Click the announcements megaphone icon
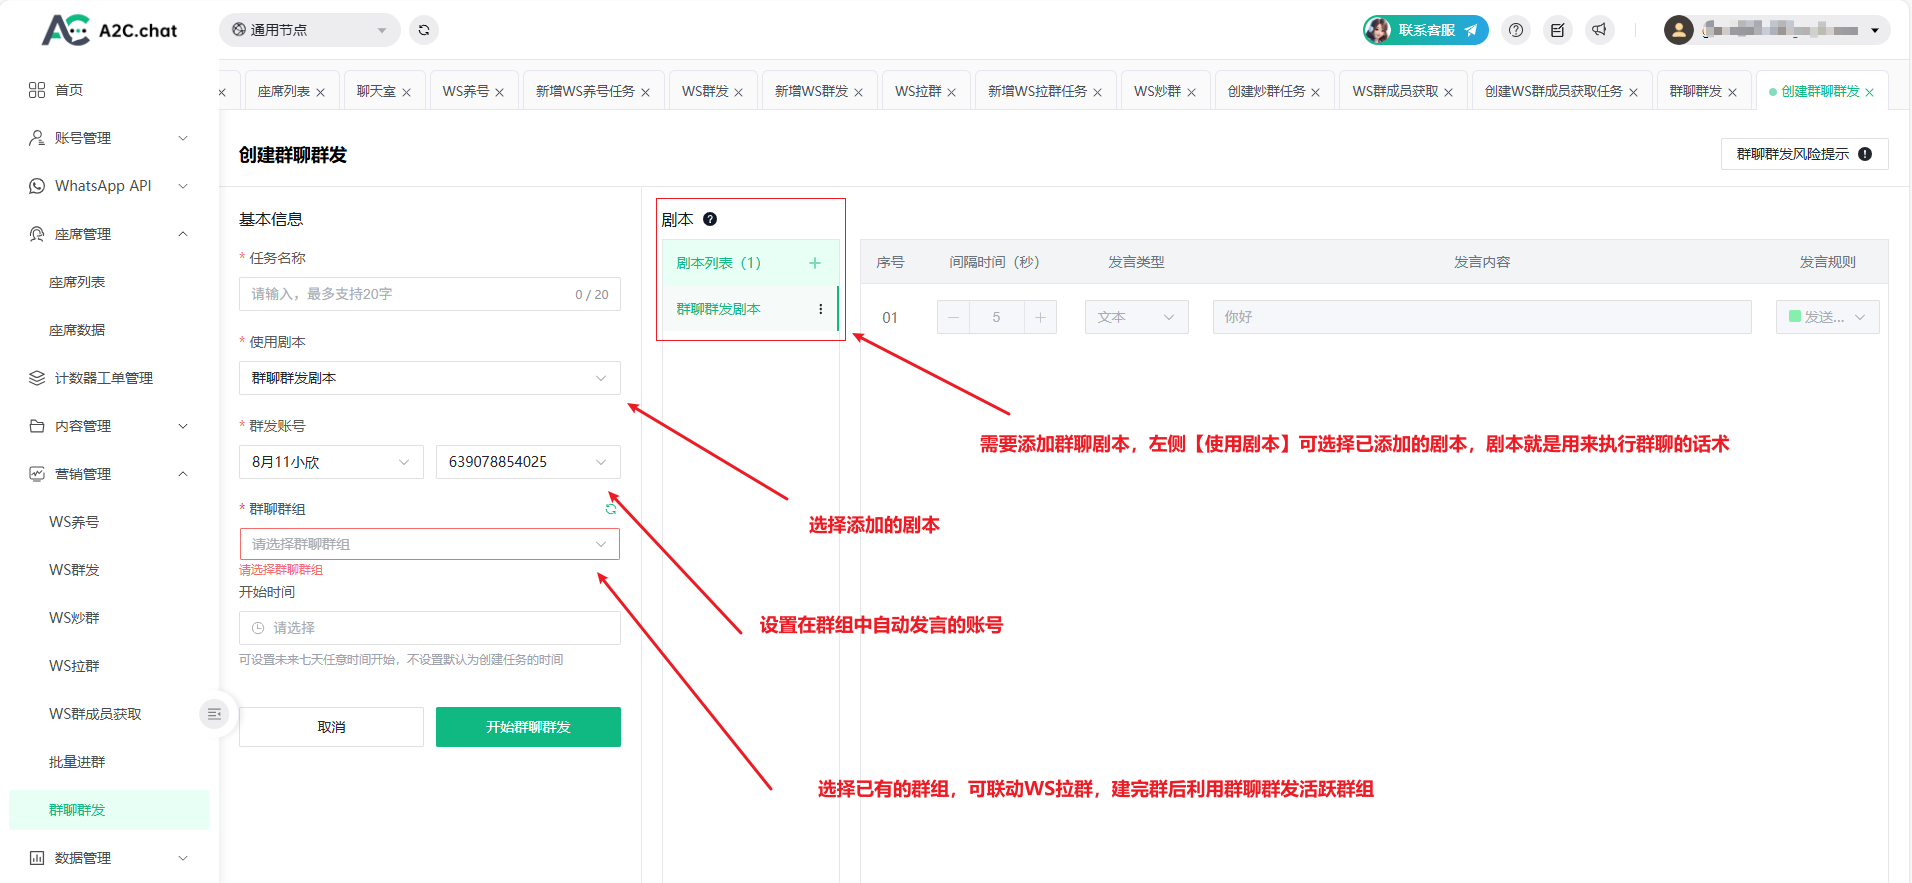Viewport: 1912px width, 883px height. (1599, 30)
